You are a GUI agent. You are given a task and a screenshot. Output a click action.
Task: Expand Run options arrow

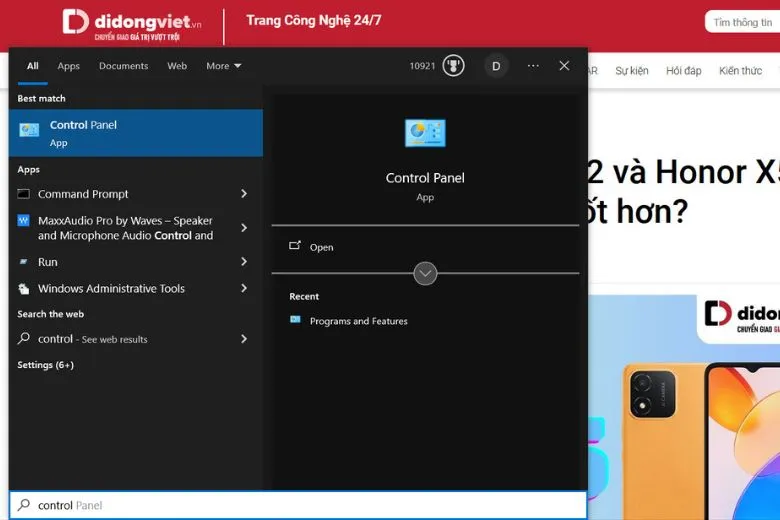244,262
